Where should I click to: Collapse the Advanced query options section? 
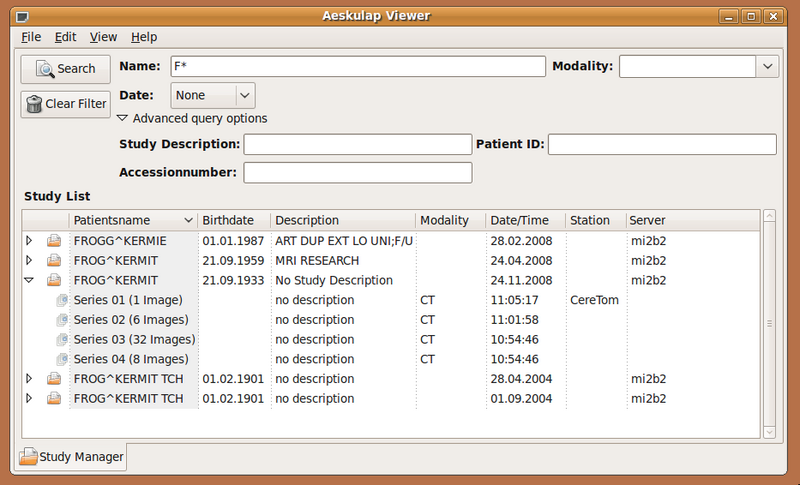click(x=123, y=118)
